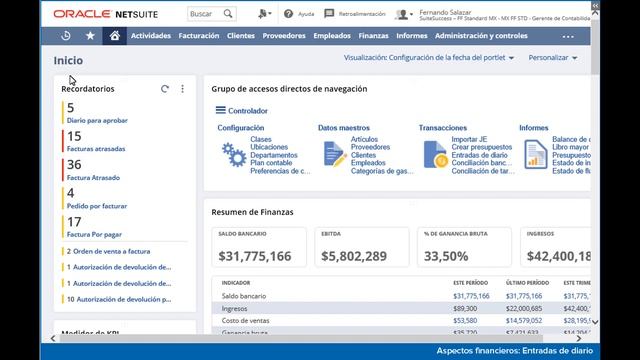Open the shortcuts star icon
This screenshot has height=360, width=640.
click(x=90, y=36)
